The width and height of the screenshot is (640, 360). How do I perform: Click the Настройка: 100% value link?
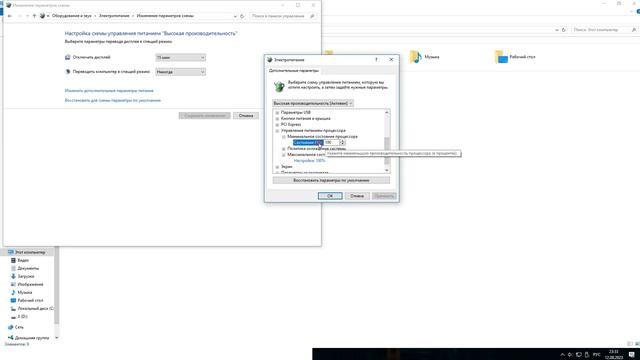click(x=309, y=161)
